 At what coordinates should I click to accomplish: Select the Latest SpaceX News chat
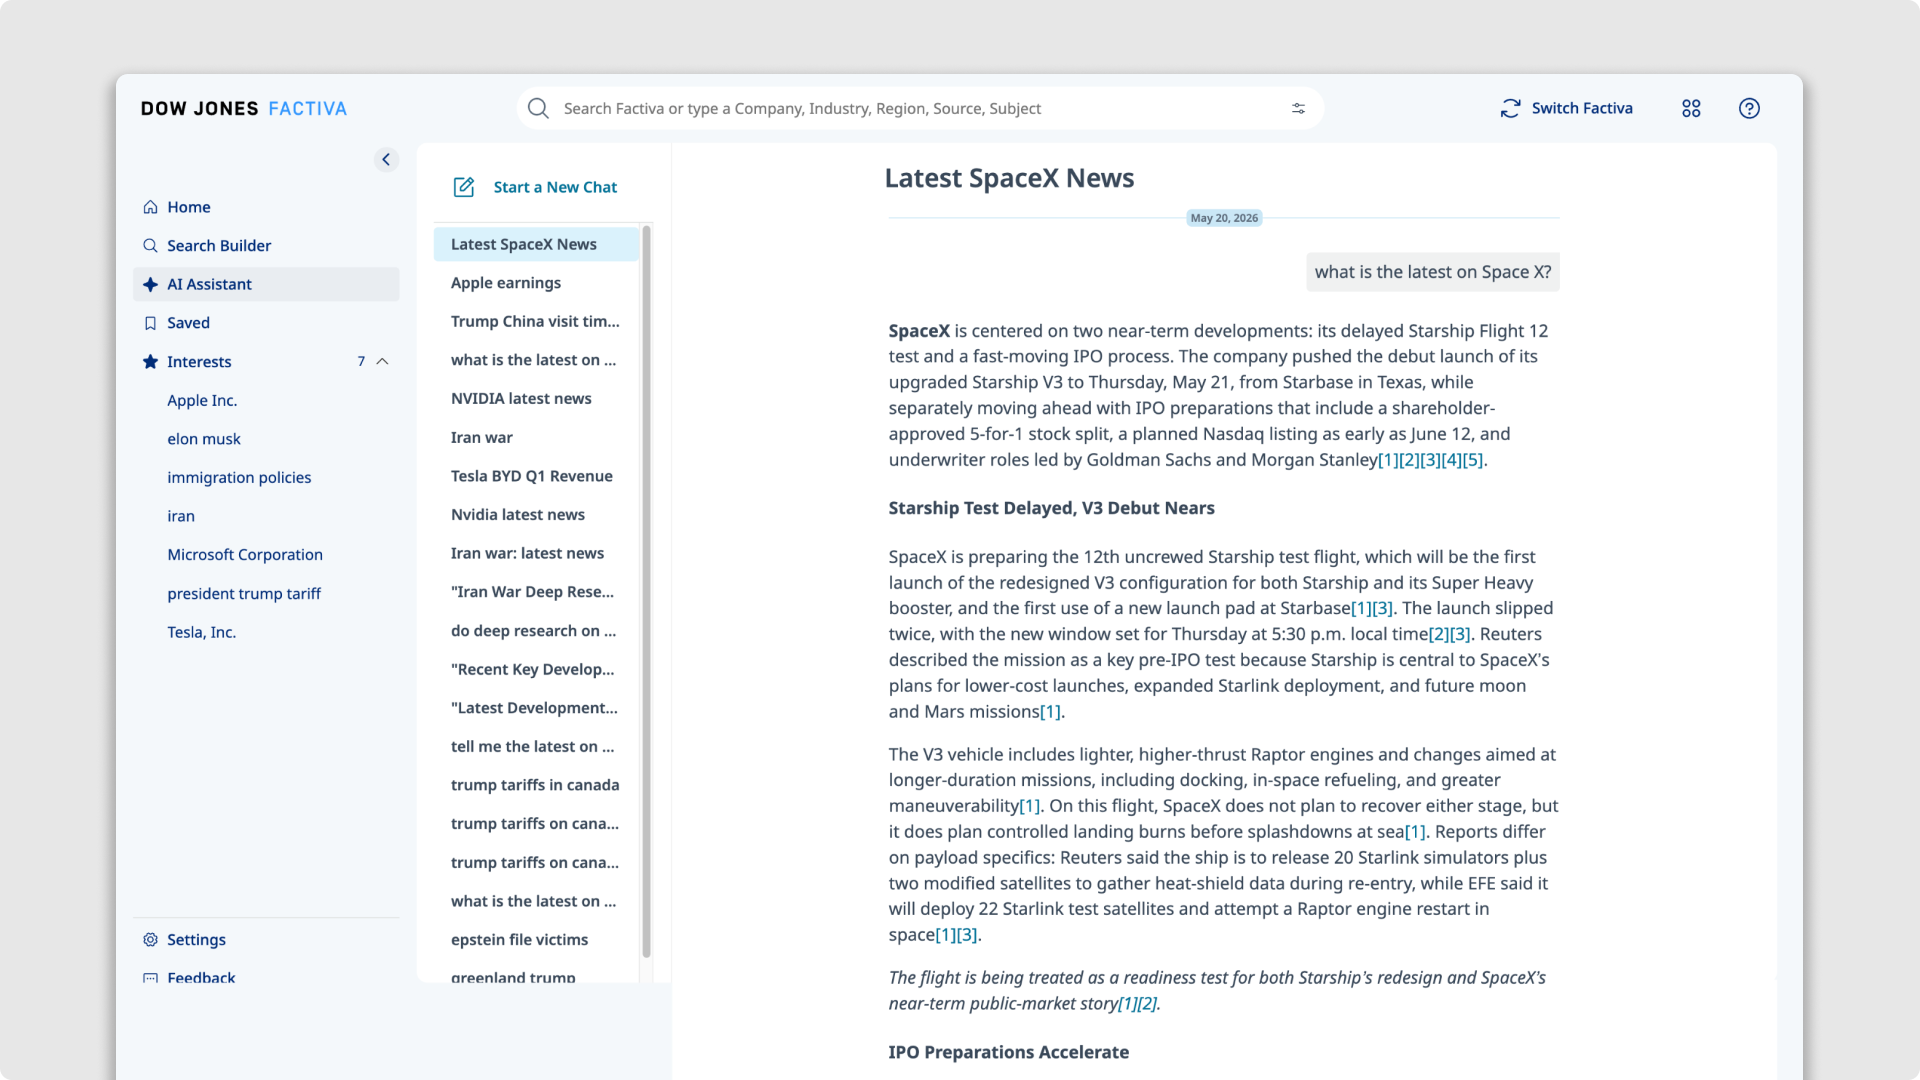(536, 245)
